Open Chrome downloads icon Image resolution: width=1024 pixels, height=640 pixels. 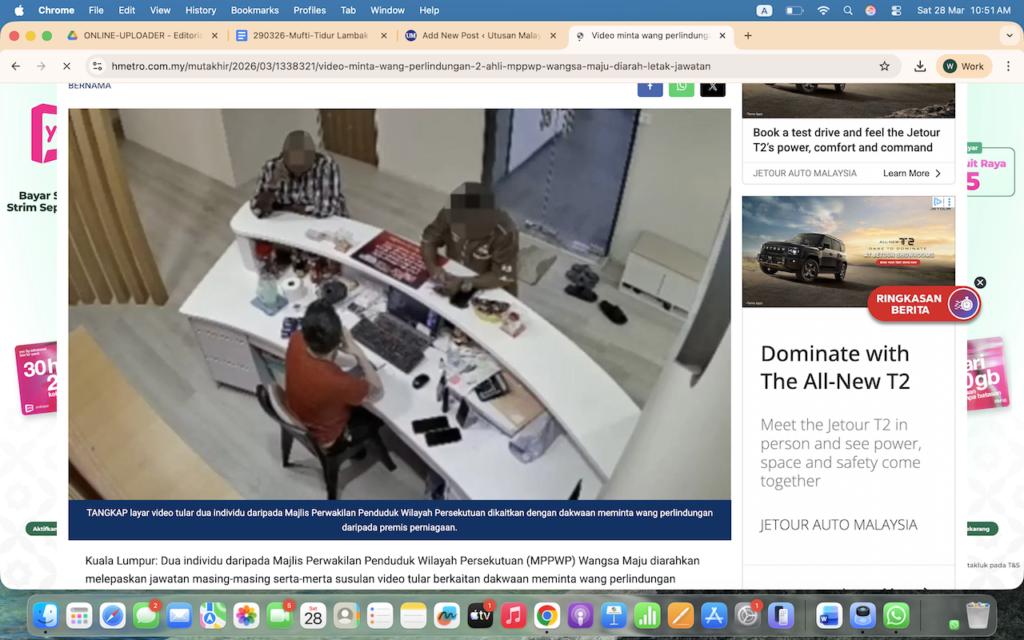(x=920, y=66)
